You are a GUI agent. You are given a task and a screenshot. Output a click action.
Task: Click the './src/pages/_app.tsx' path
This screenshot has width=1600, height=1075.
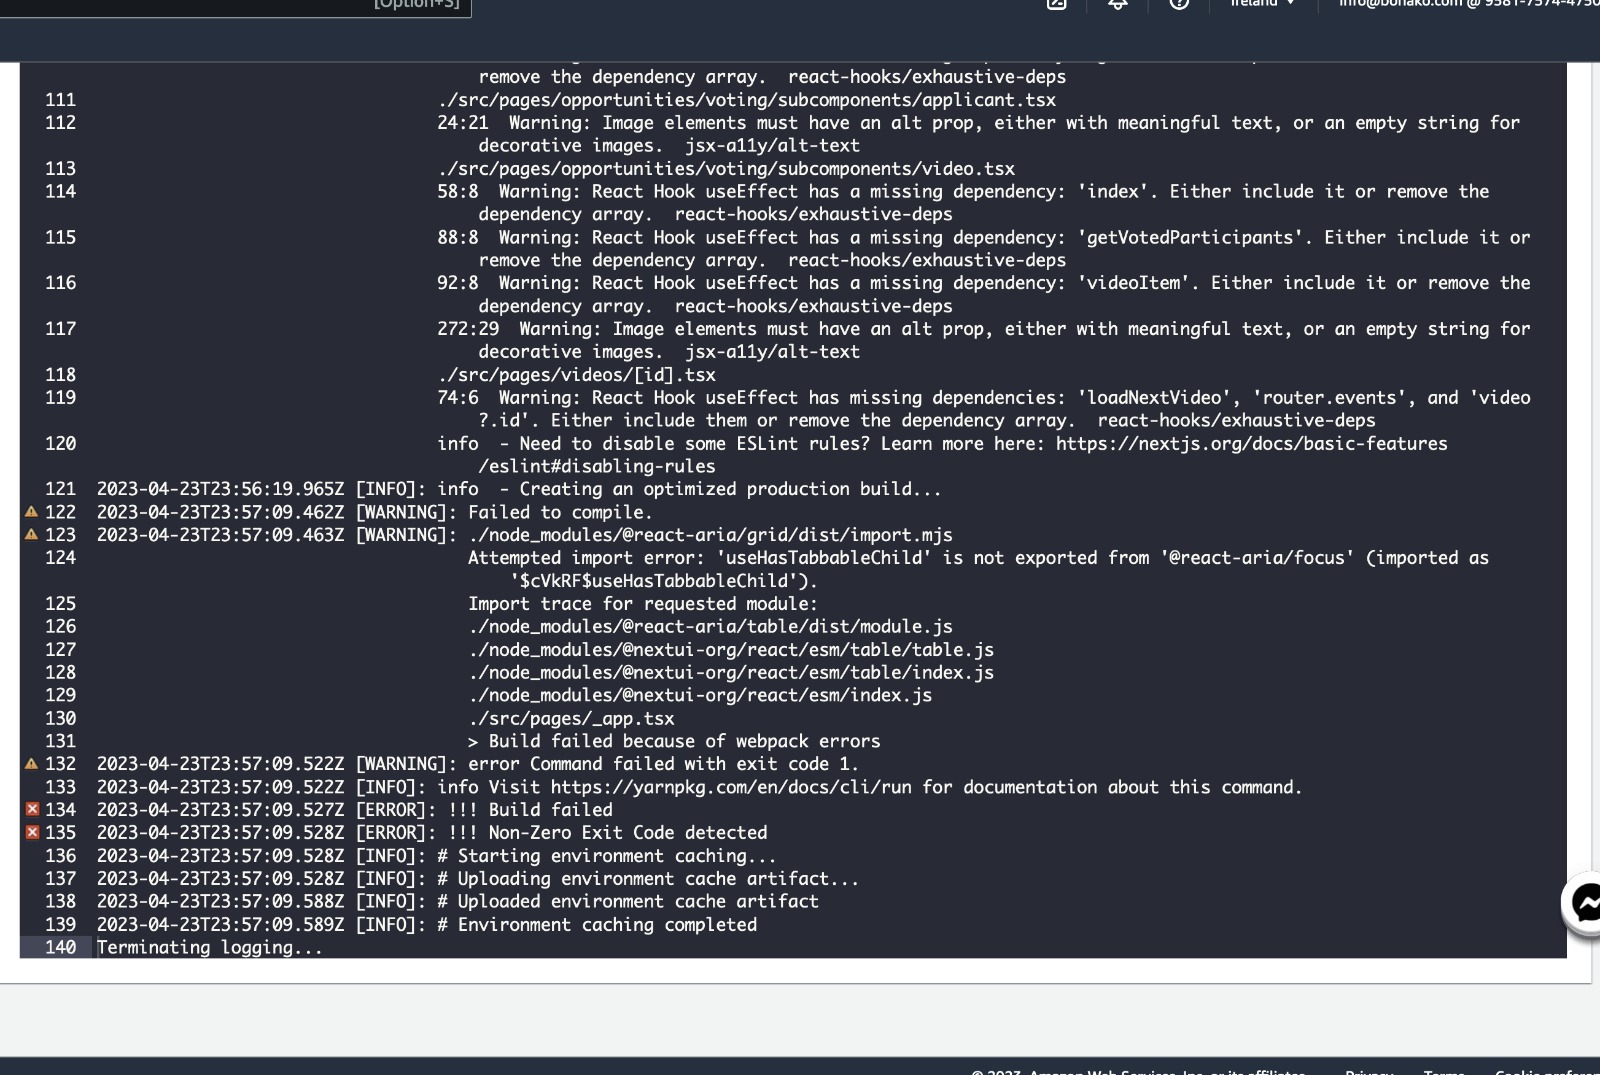[x=571, y=718]
